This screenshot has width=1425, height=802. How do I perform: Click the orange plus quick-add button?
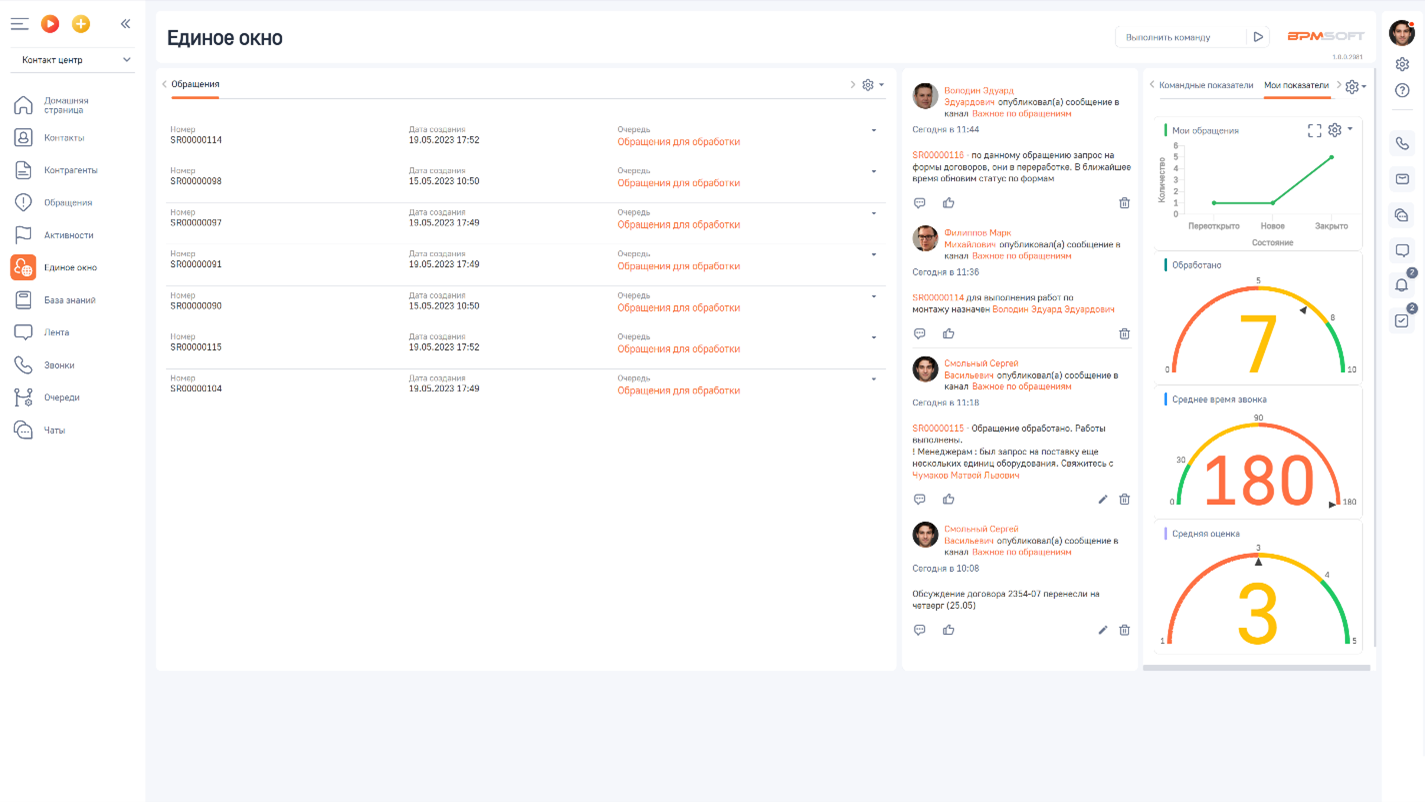point(81,24)
